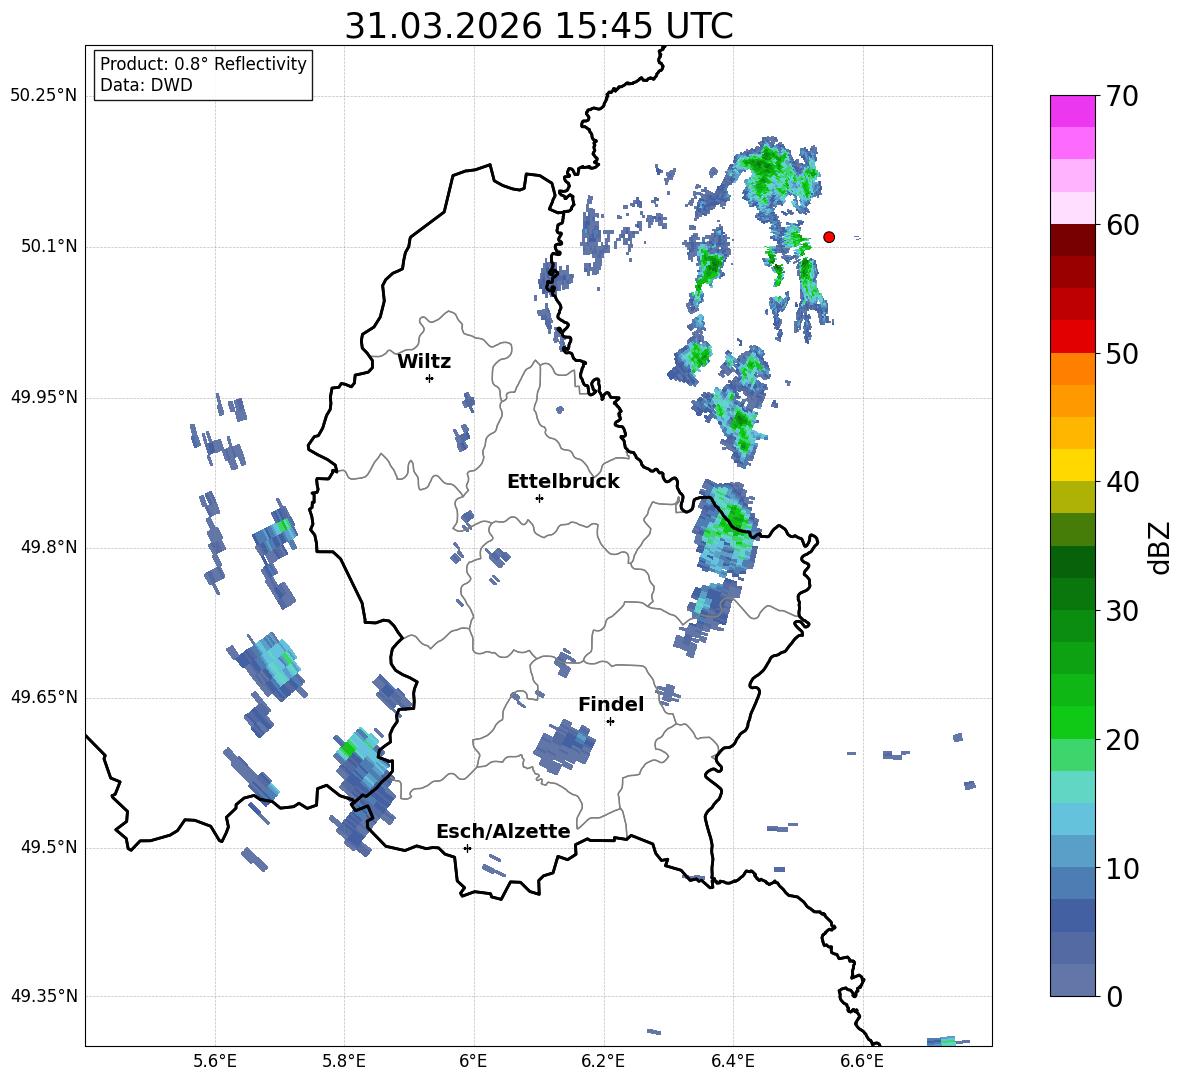Select the Esch/Alzette city label
This screenshot has width=1184, height=1081.
[503, 831]
